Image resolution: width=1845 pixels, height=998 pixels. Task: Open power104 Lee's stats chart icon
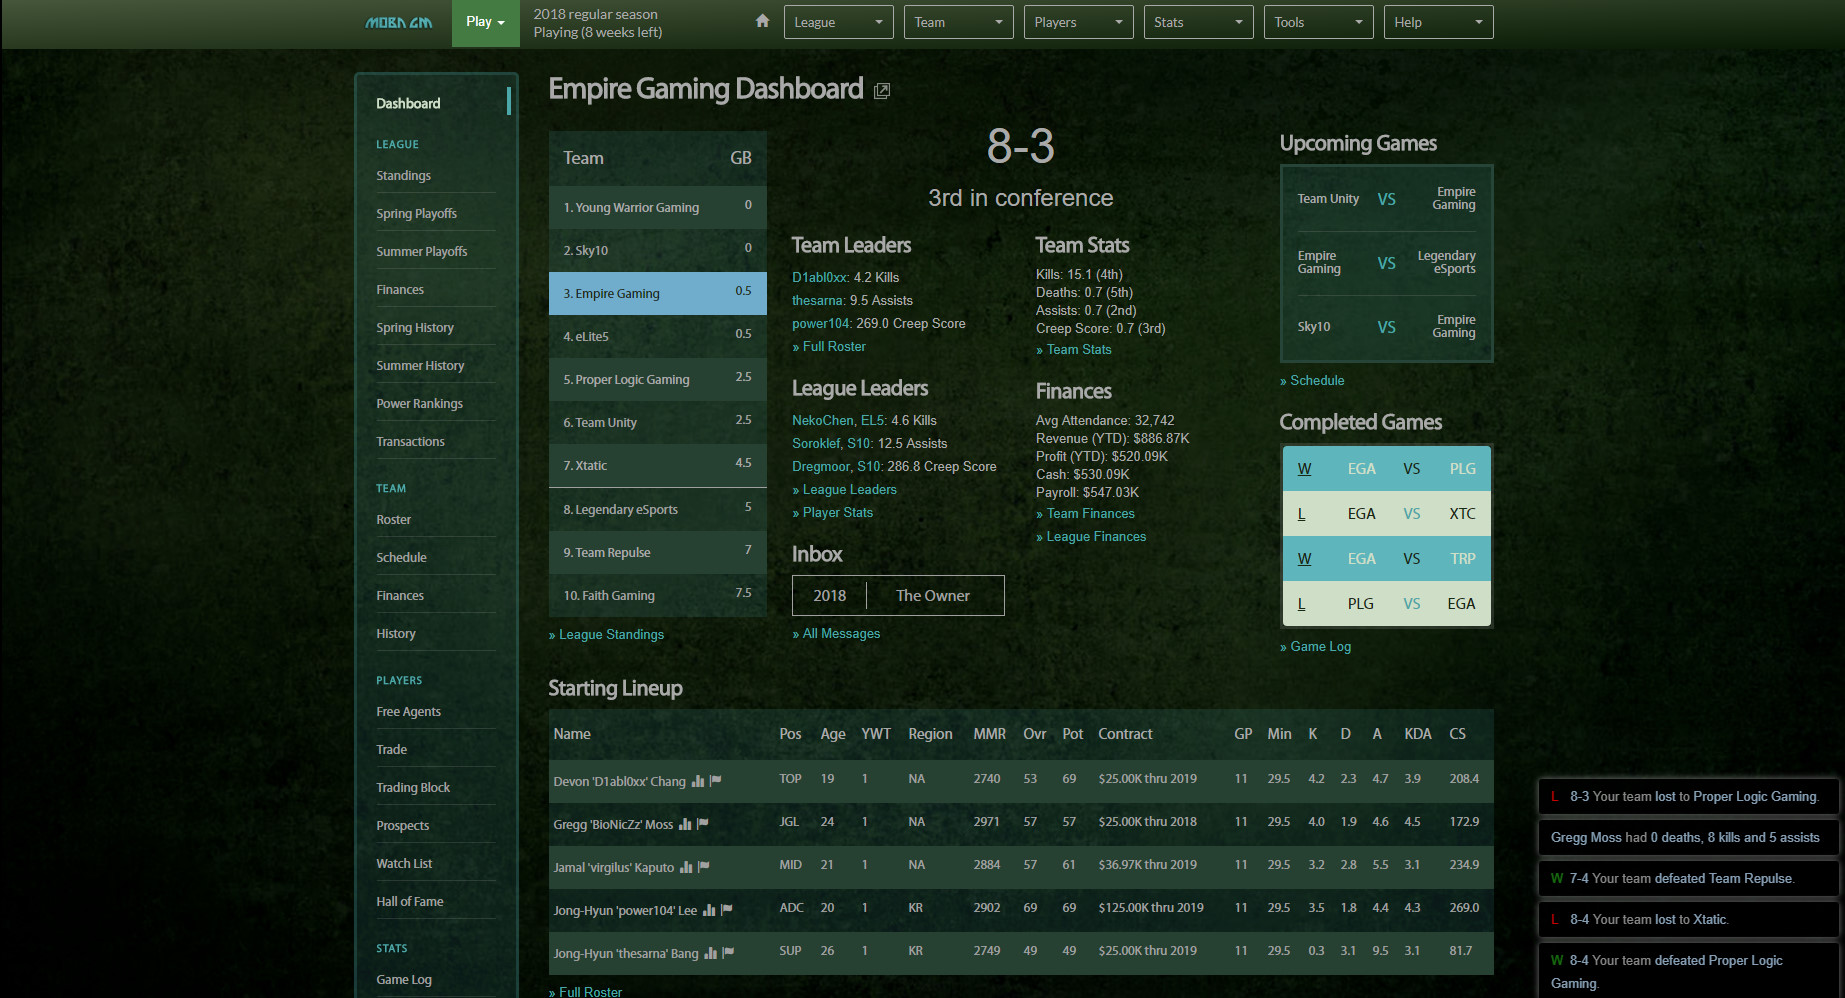pos(710,910)
